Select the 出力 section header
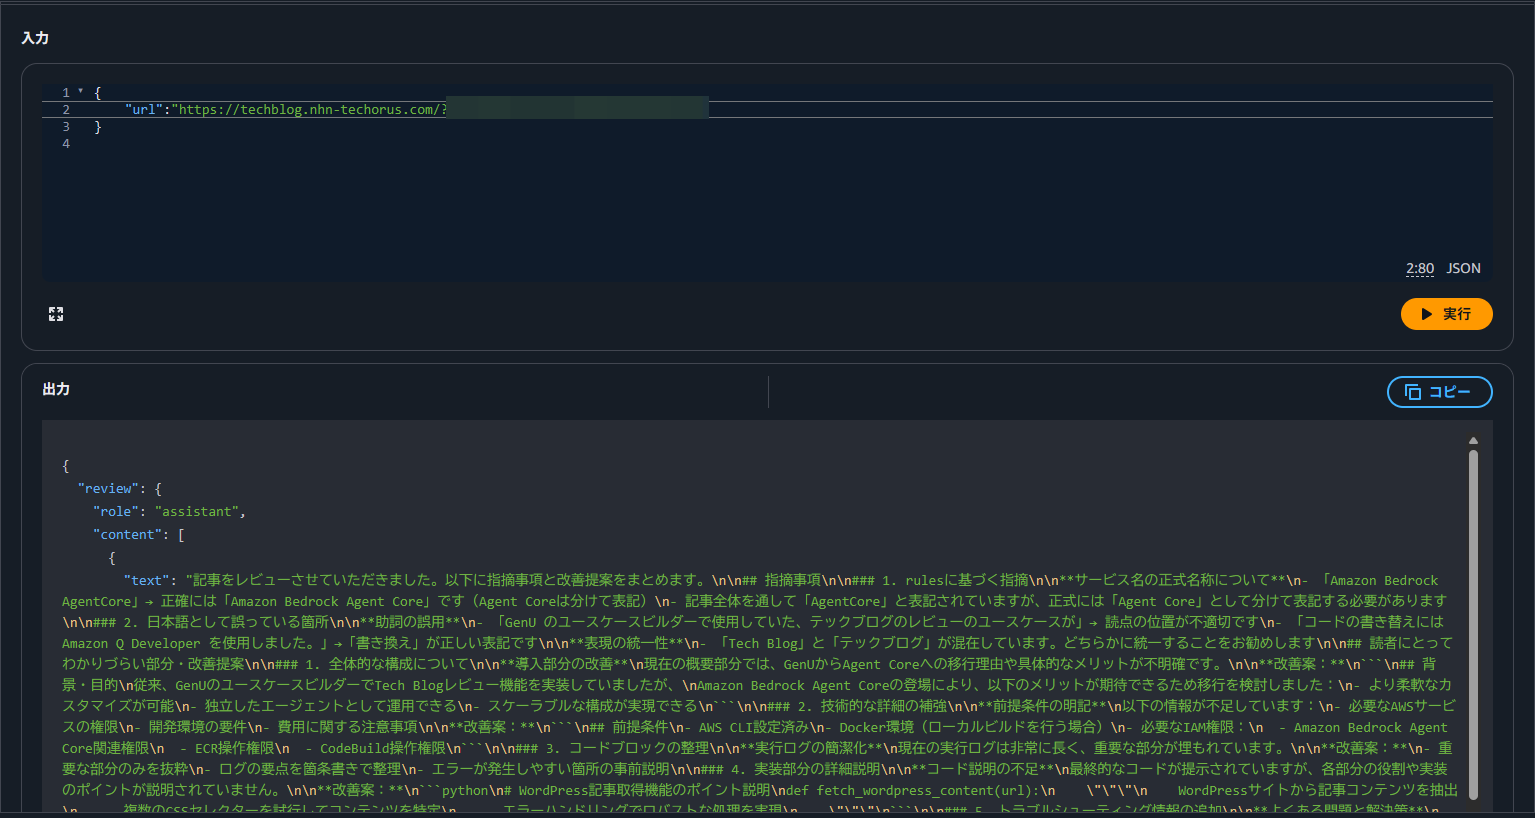The height and width of the screenshot is (818, 1535). point(55,390)
